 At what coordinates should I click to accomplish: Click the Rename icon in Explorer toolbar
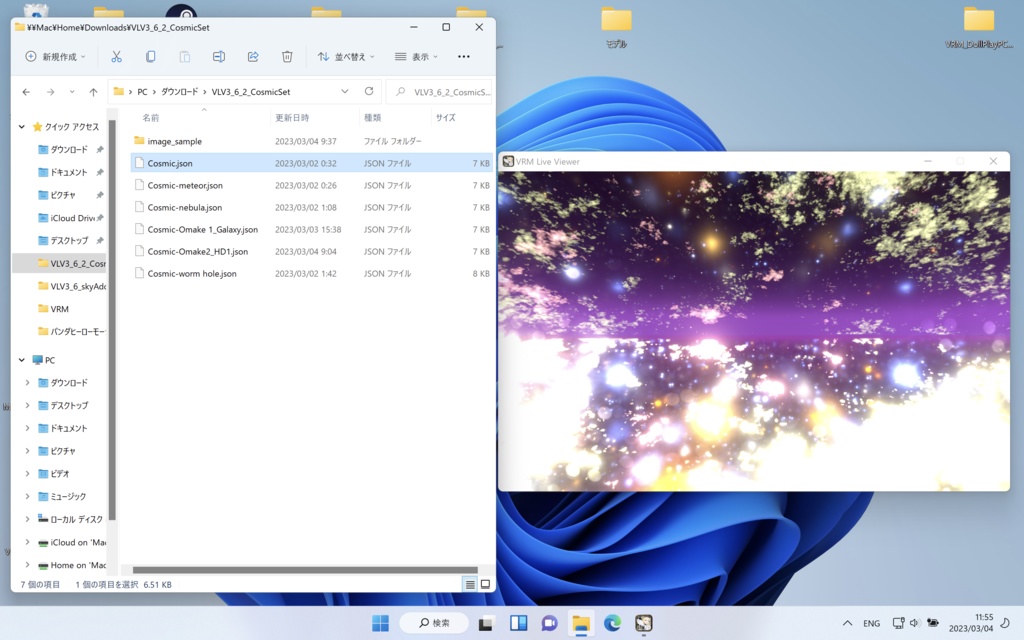[219, 57]
